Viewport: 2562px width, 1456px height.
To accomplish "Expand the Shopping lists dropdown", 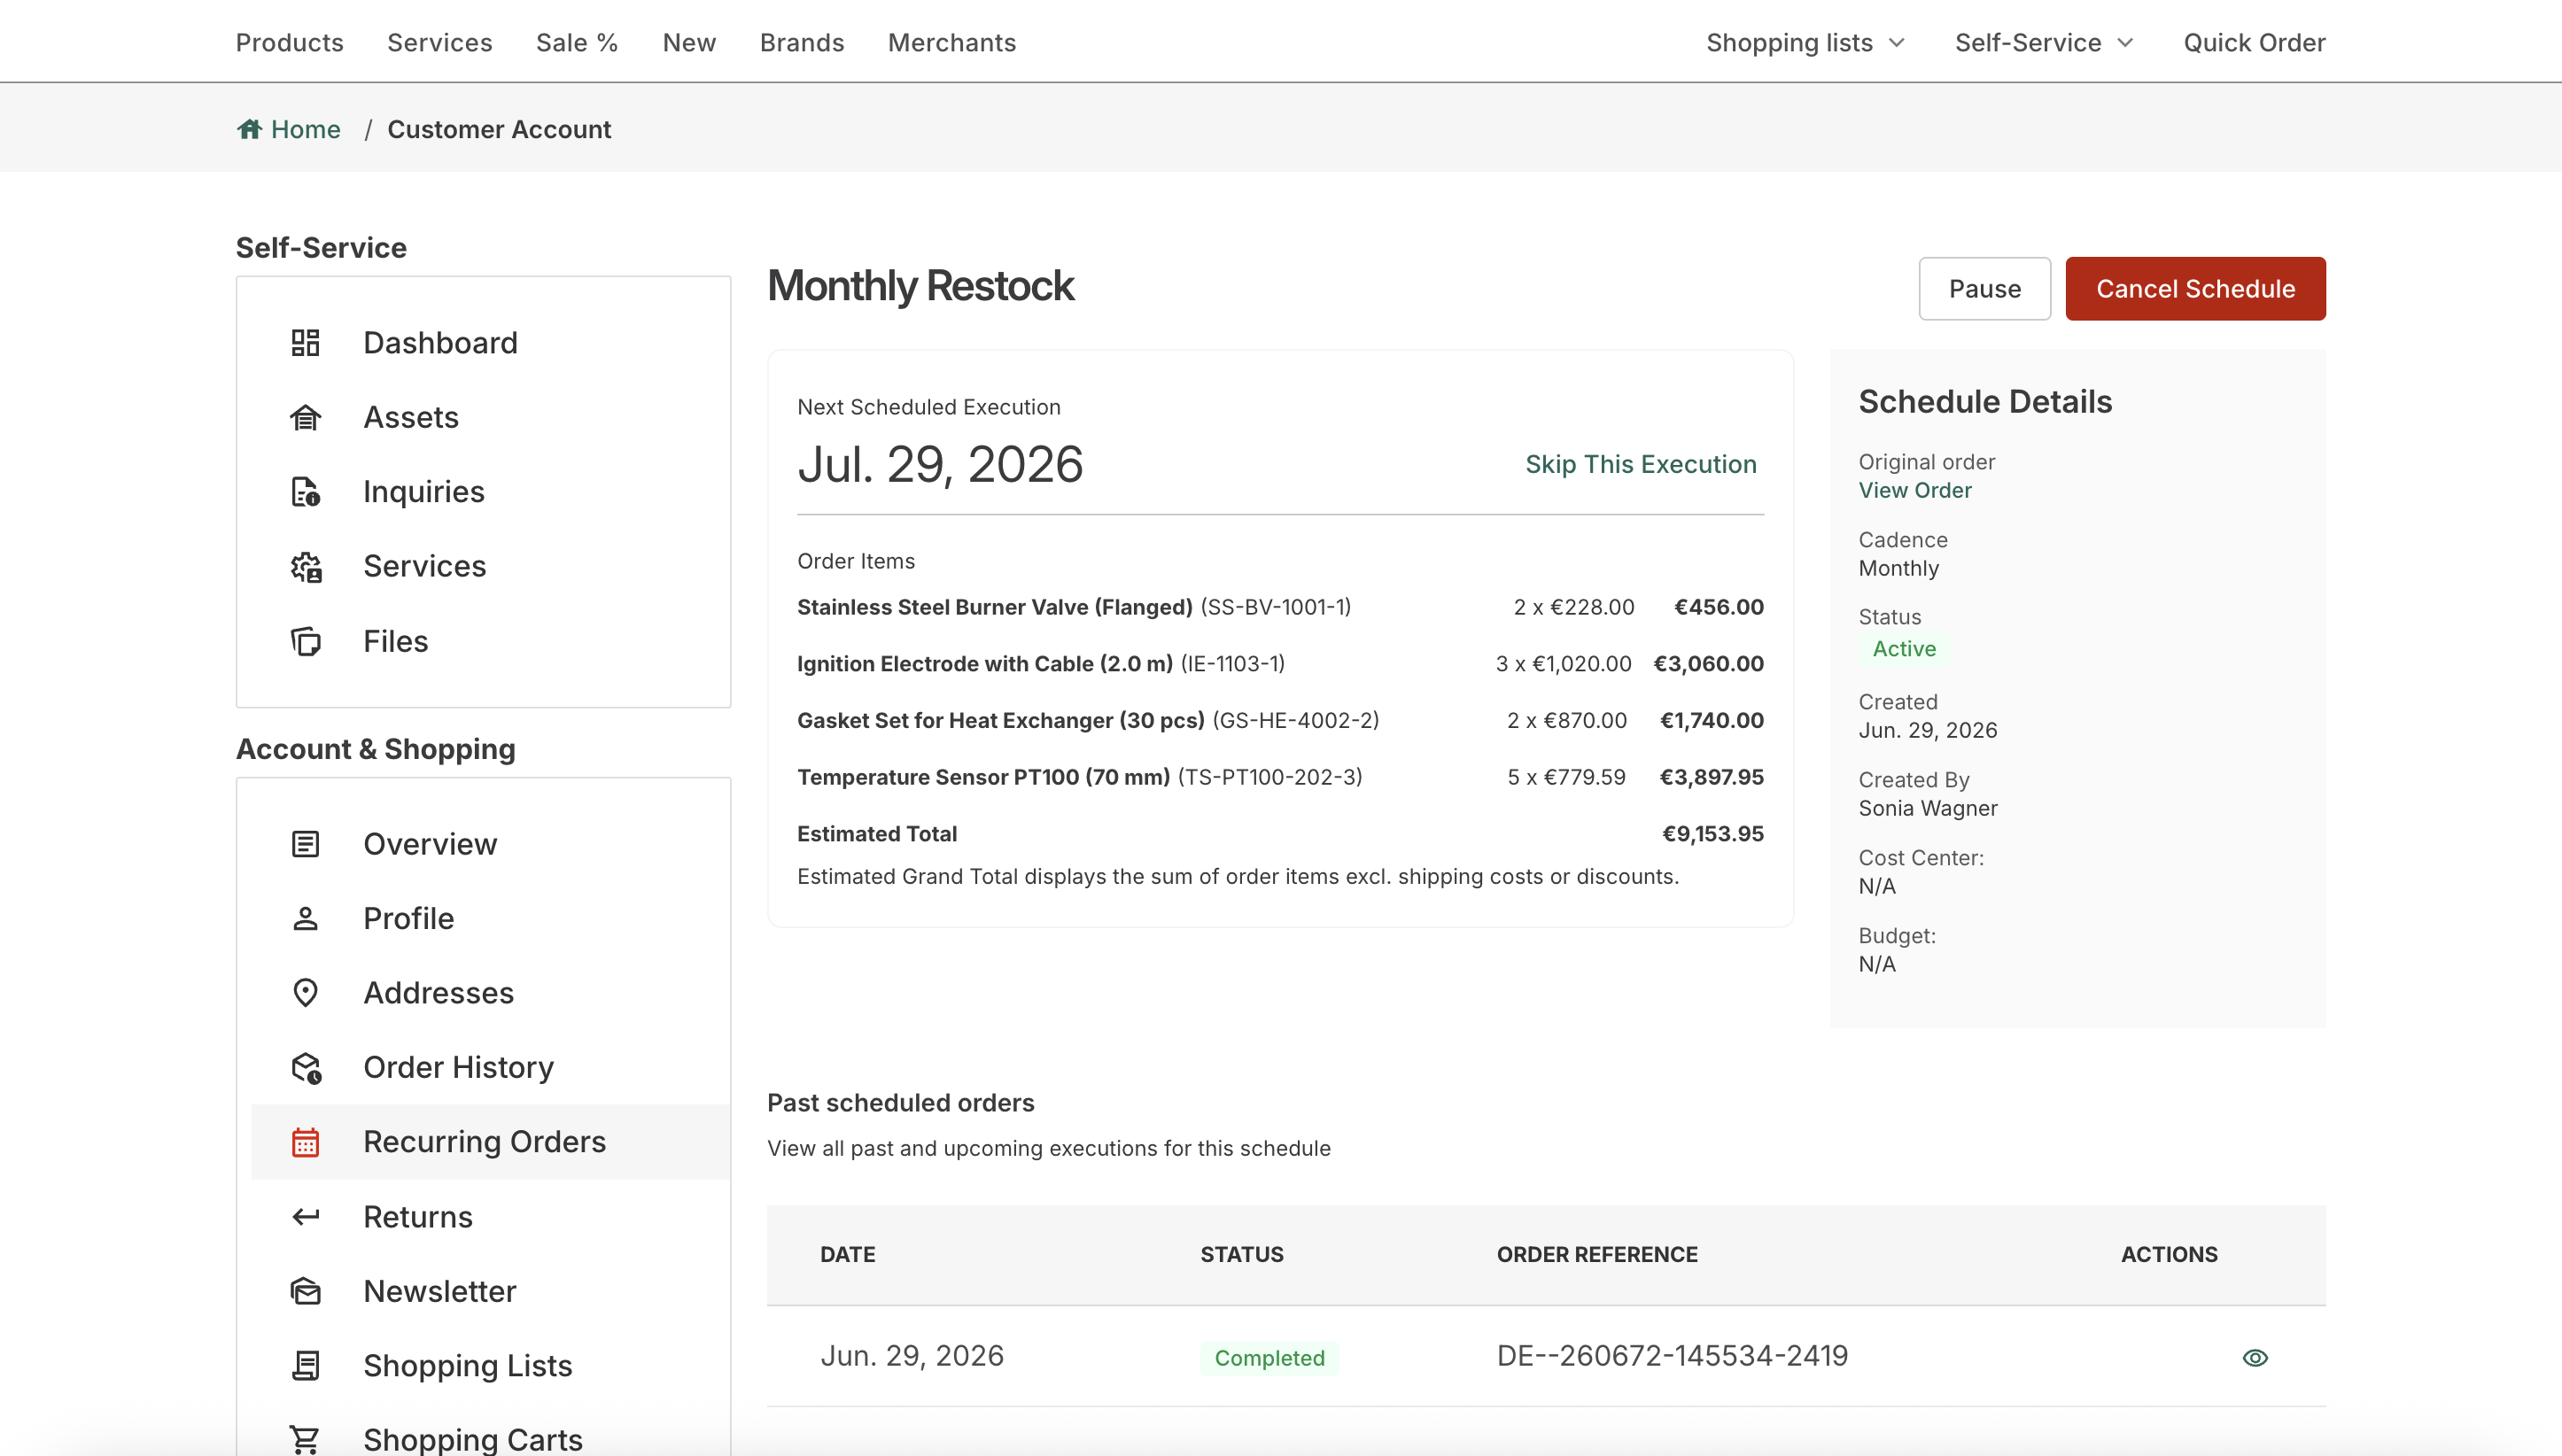I will coord(1805,43).
